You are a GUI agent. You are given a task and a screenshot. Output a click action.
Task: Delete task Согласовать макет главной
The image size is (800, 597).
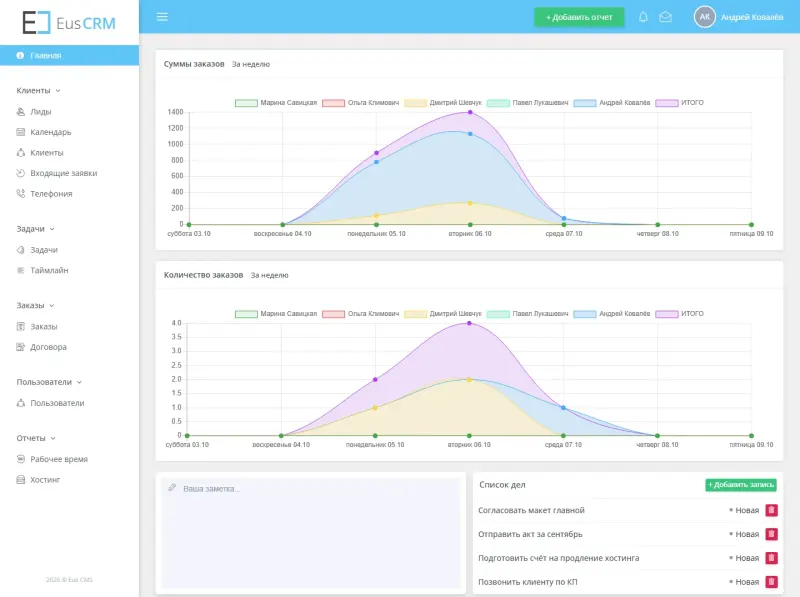click(x=771, y=510)
